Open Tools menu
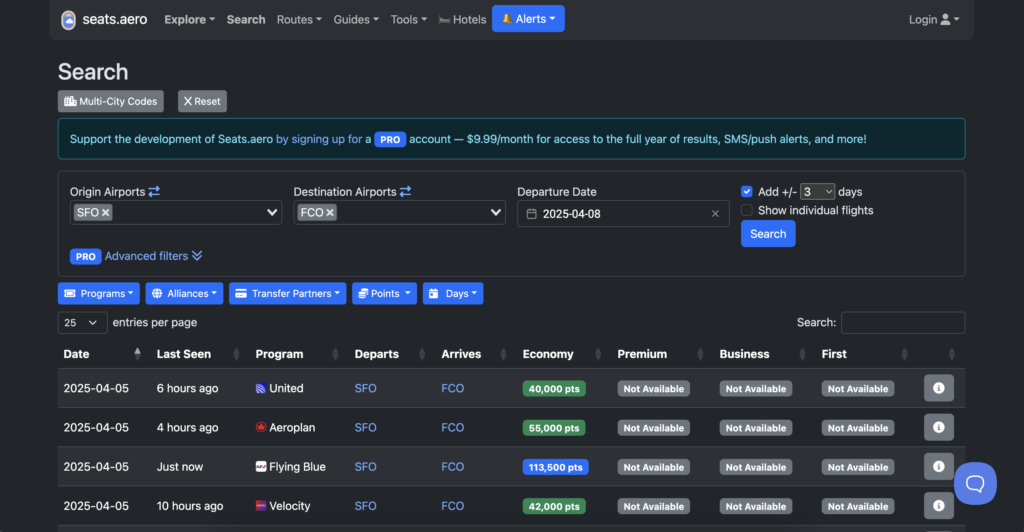1024x532 pixels. (x=408, y=20)
